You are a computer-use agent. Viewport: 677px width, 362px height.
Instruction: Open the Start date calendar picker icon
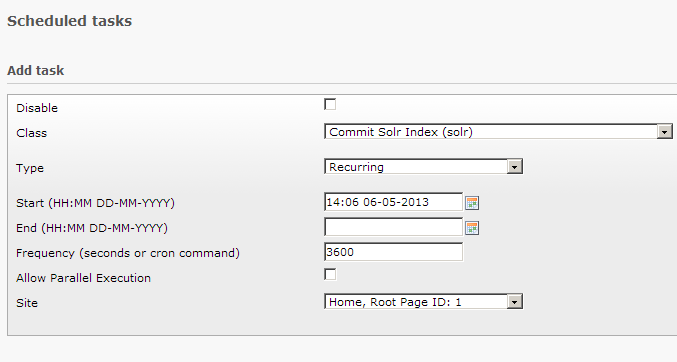click(x=472, y=203)
